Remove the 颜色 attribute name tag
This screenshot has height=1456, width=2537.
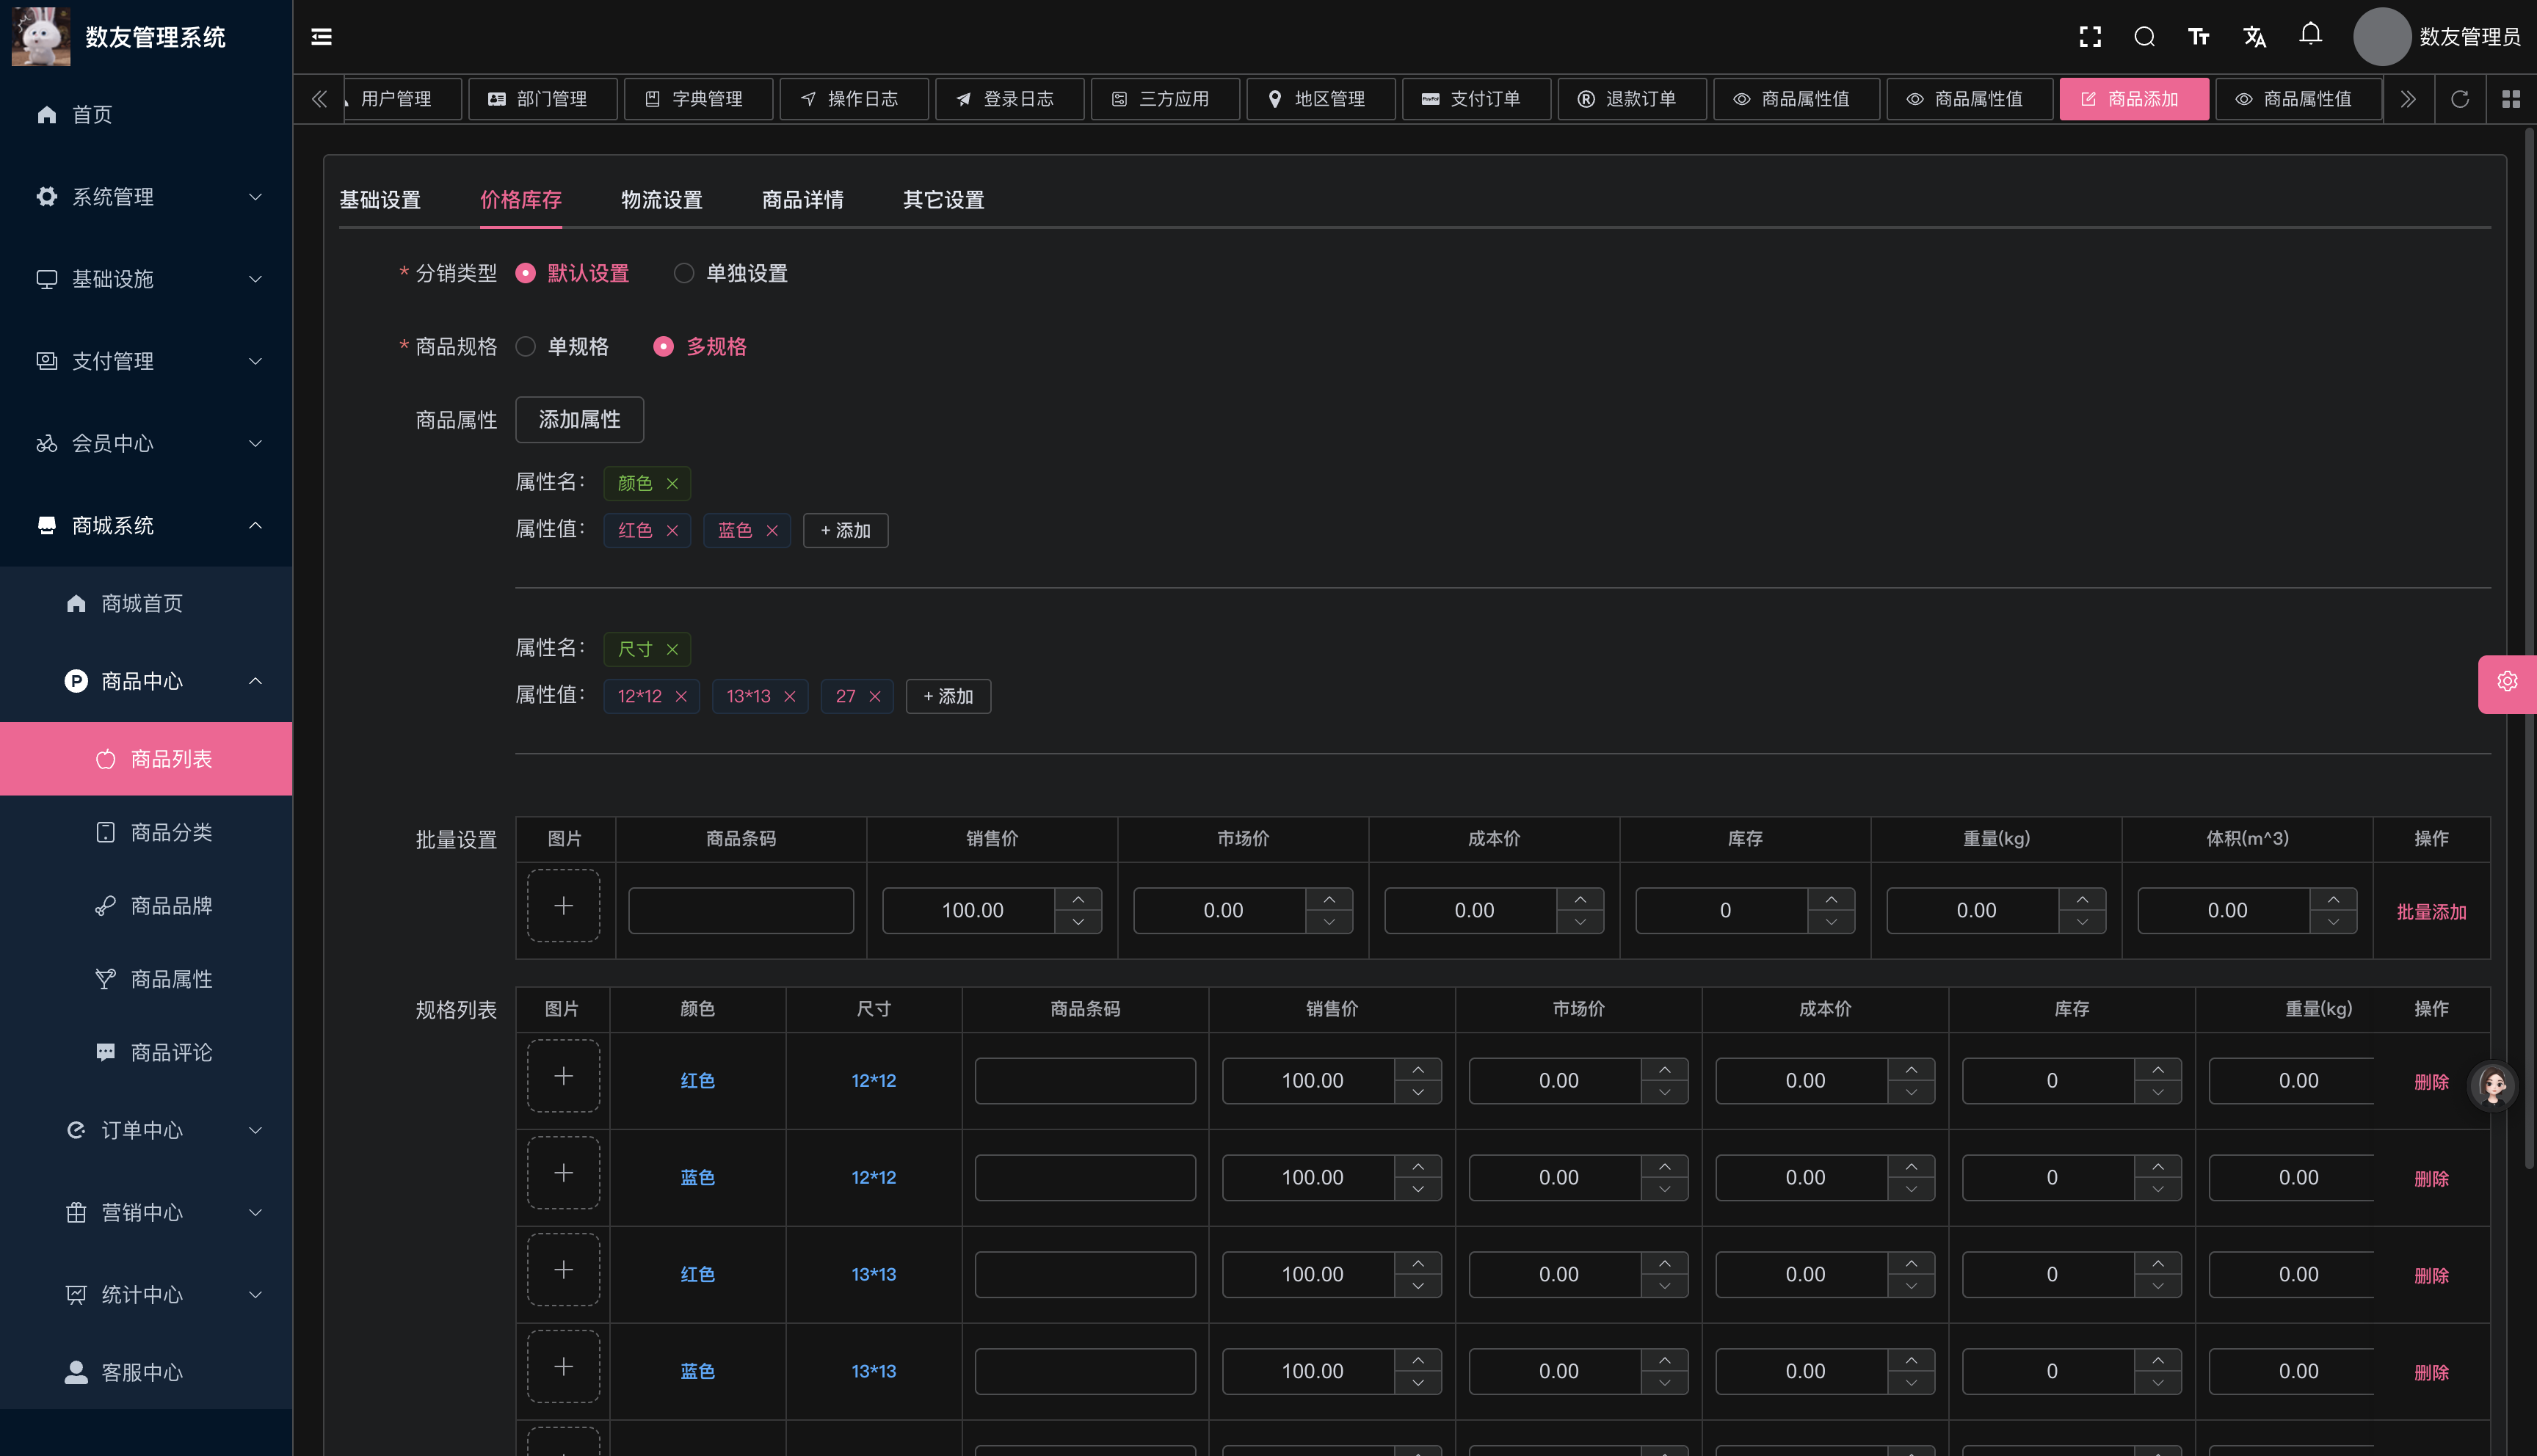pyautogui.click(x=672, y=484)
